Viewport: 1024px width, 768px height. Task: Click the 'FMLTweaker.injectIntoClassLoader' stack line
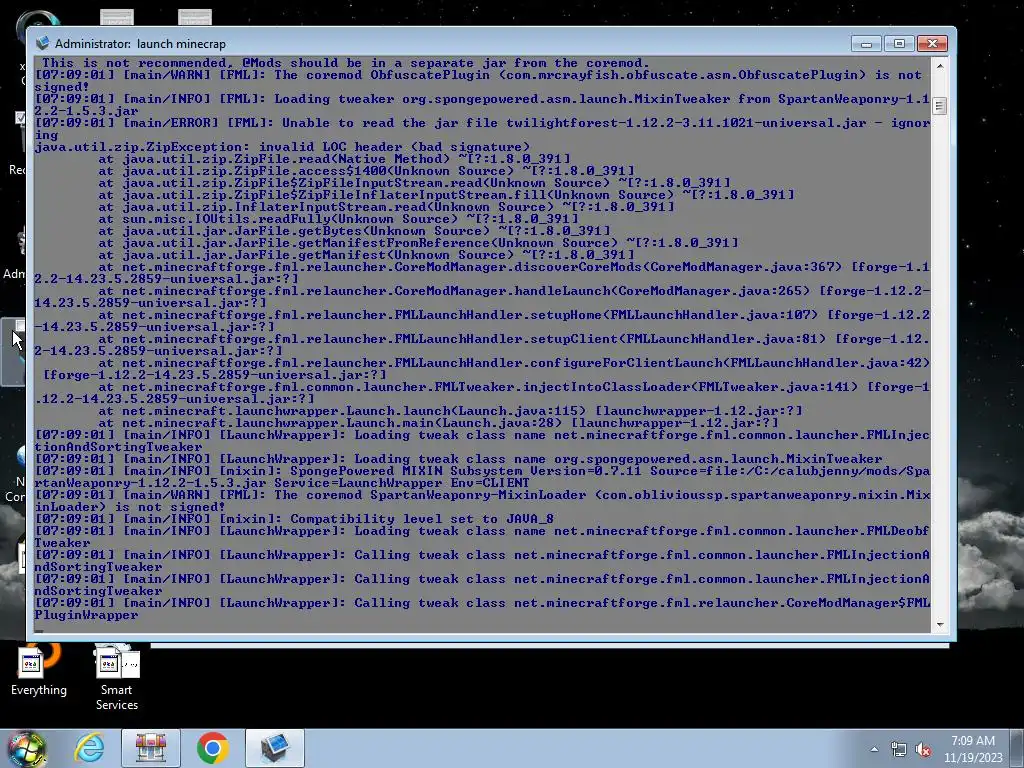[x=482, y=392]
